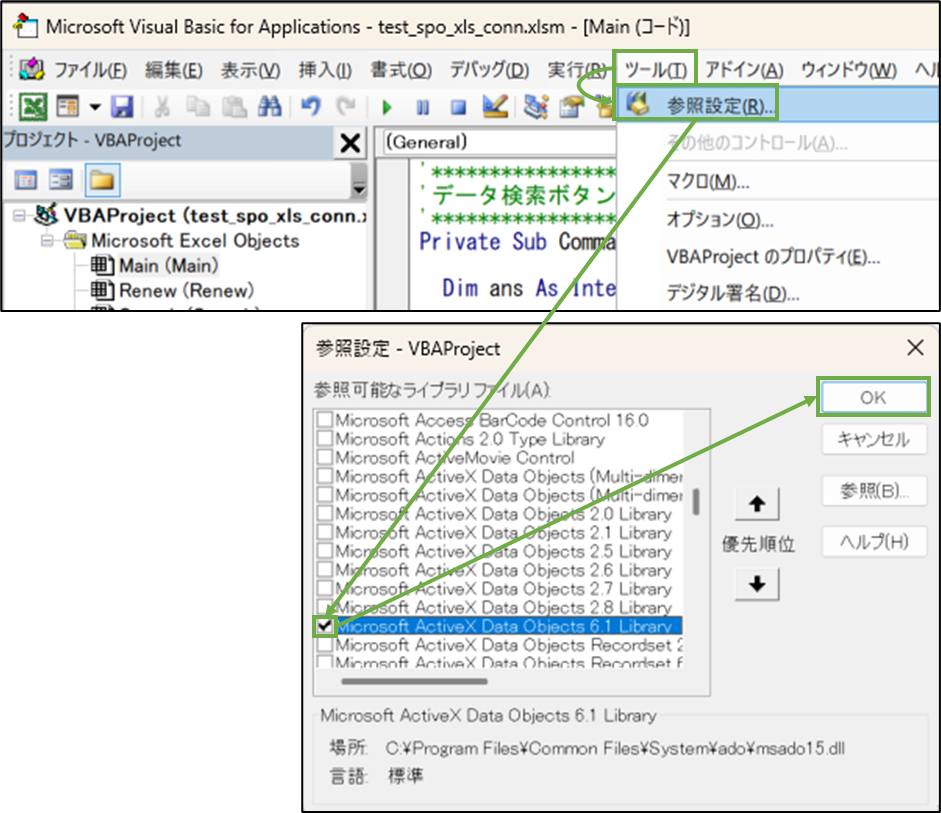
Task: Confirm references with the OK button
Action: (x=873, y=396)
